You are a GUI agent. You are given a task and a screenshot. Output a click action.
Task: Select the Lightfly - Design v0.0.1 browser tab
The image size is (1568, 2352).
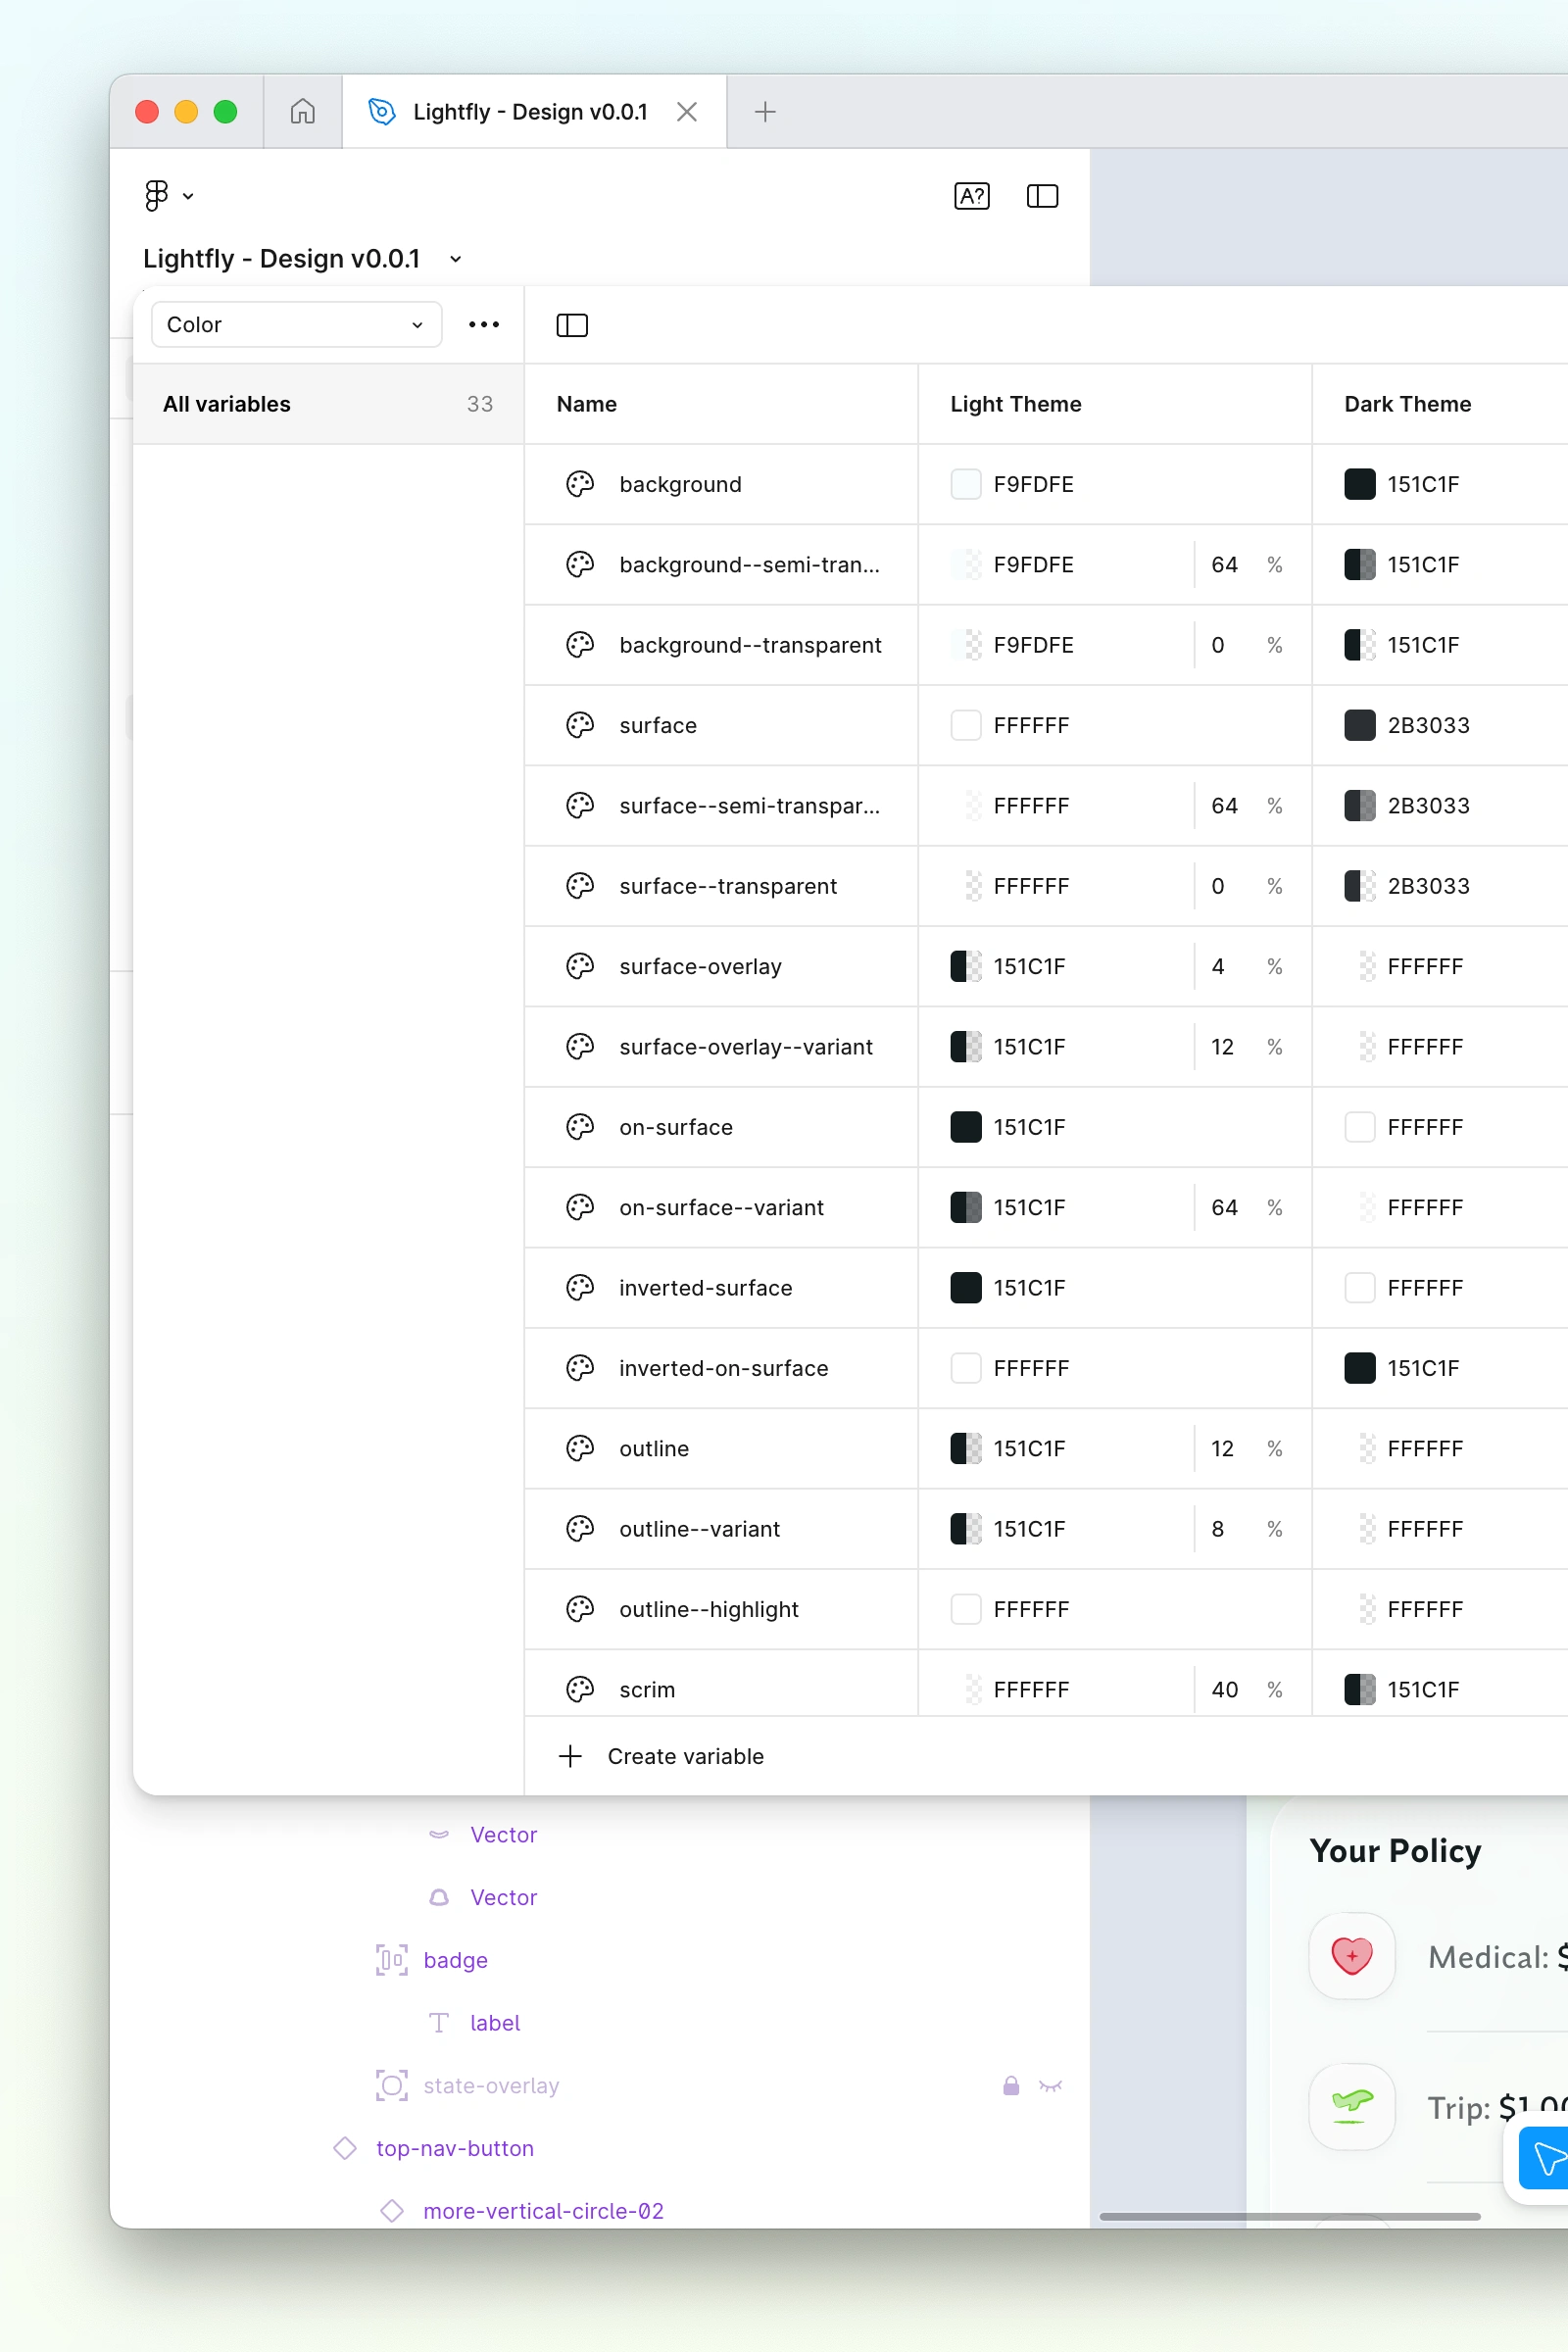coord(530,111)
